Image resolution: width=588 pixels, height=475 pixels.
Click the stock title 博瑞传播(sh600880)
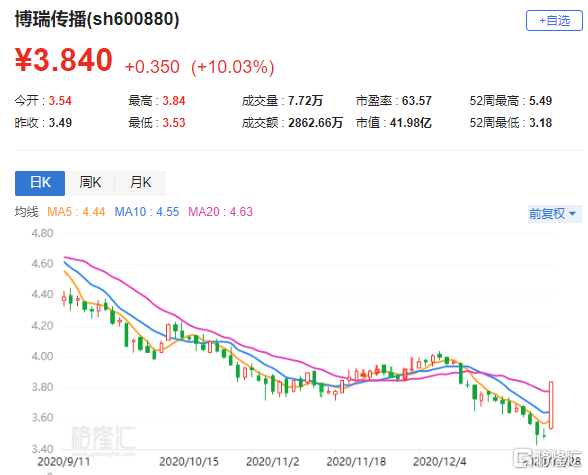[97, 19]
